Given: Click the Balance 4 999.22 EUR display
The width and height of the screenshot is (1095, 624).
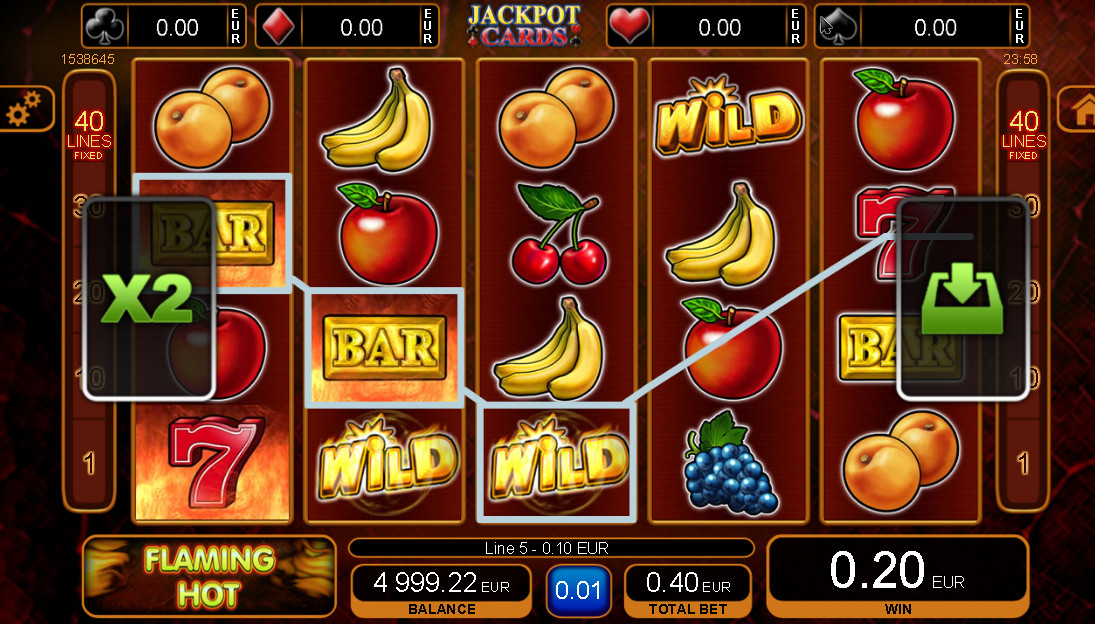Looking at the screenshot, I should click(x=441, y=590).
